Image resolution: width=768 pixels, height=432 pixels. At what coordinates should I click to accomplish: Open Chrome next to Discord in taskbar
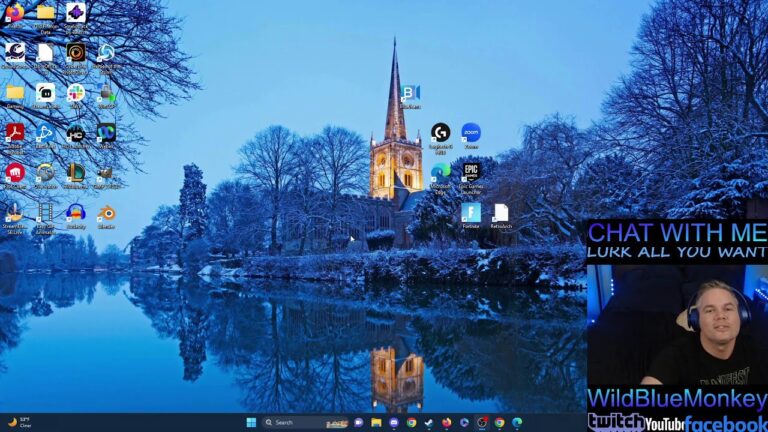[x=411, y=422]
